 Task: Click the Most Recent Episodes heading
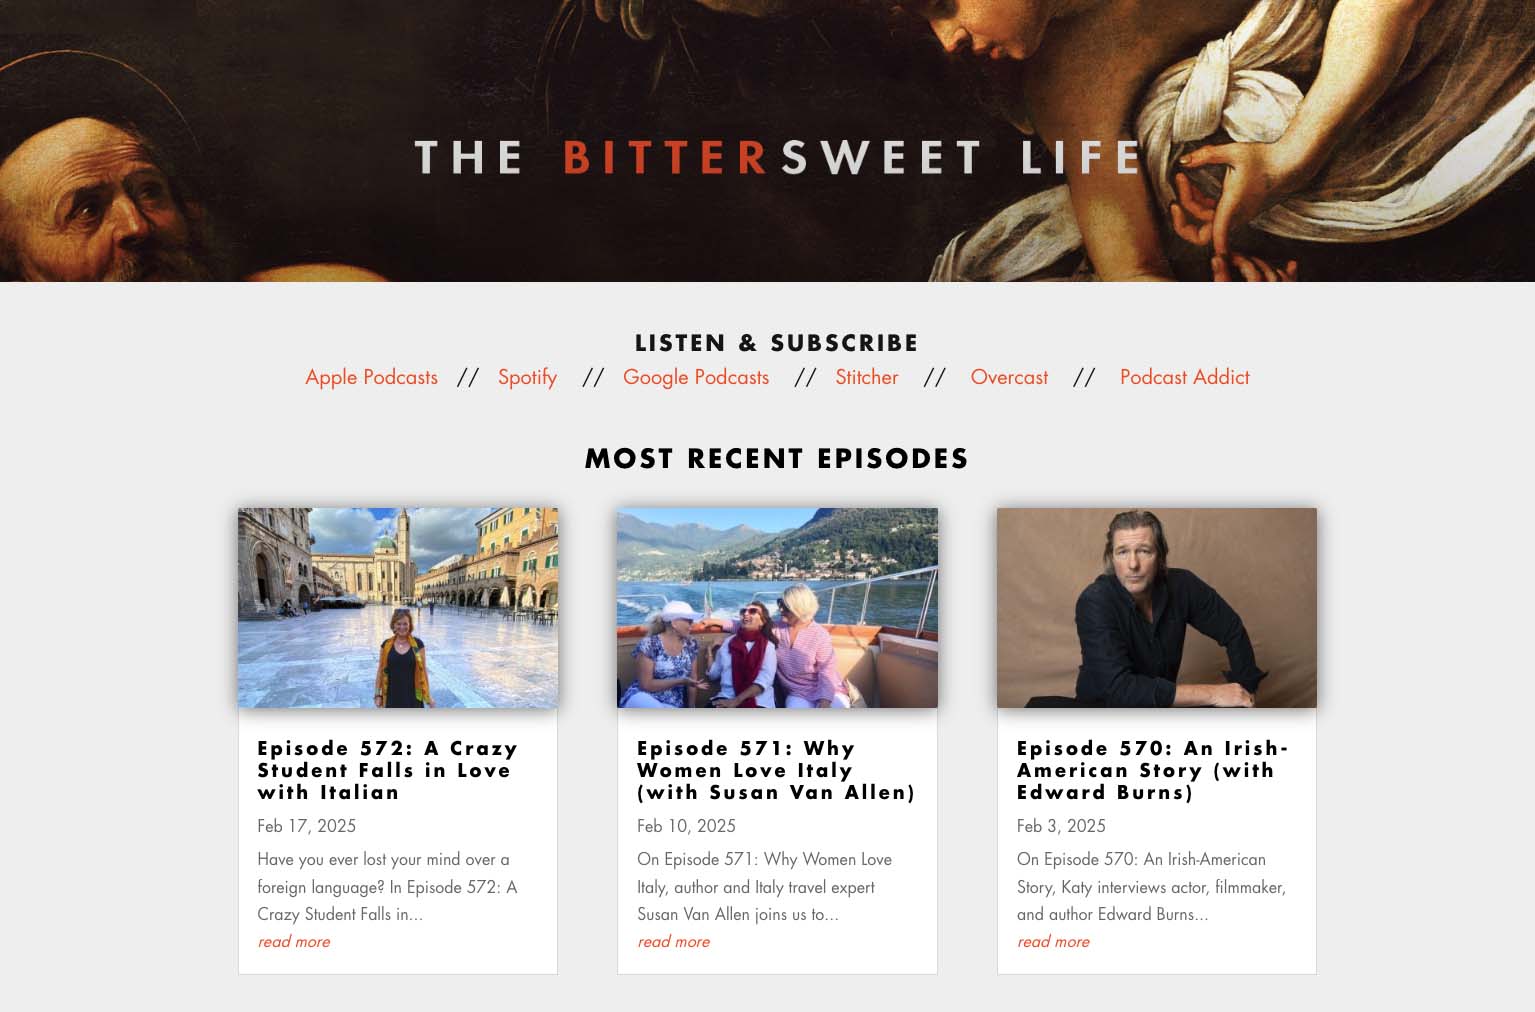coord(777,459)
